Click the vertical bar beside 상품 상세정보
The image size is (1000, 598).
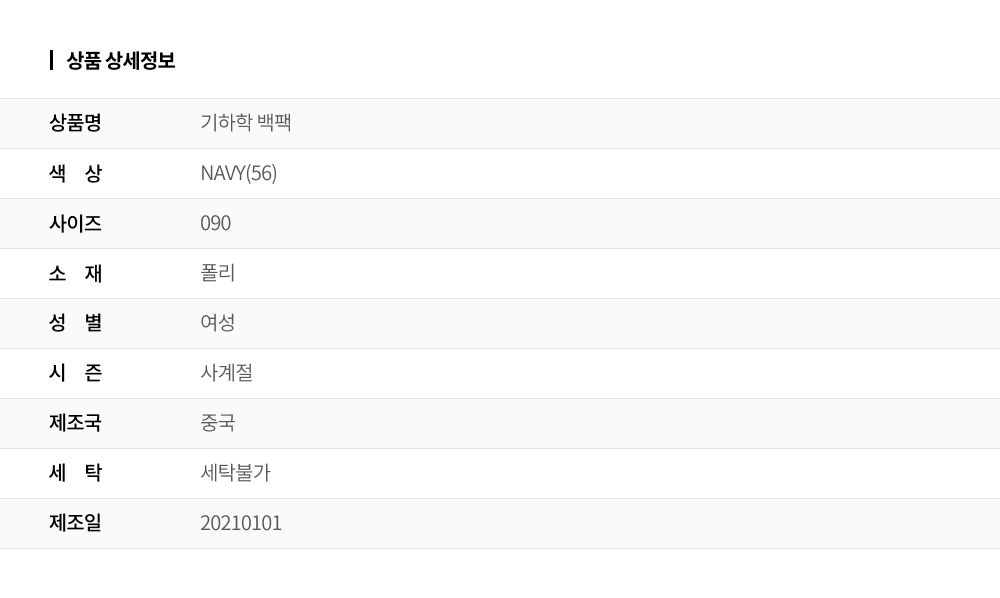51,60
